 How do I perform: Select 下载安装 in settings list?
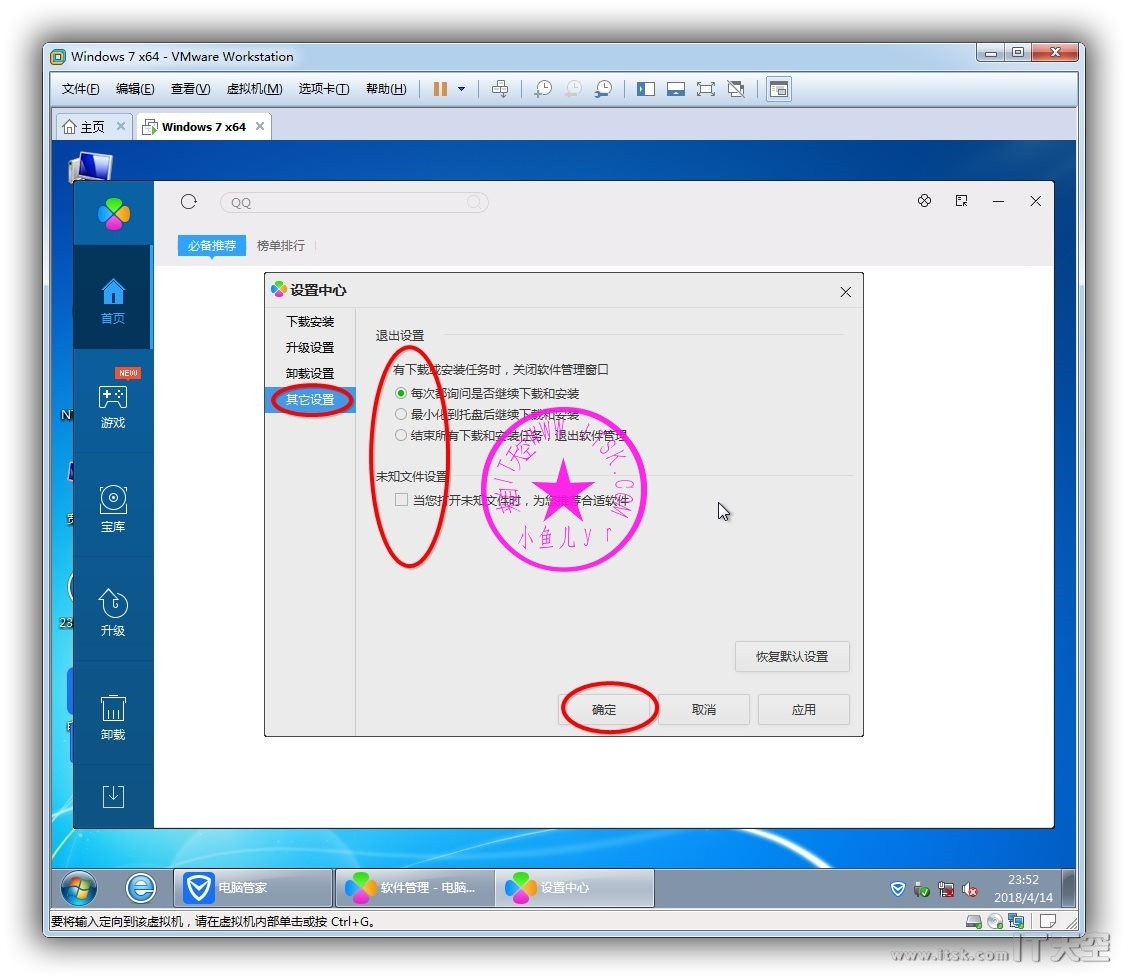310,322
